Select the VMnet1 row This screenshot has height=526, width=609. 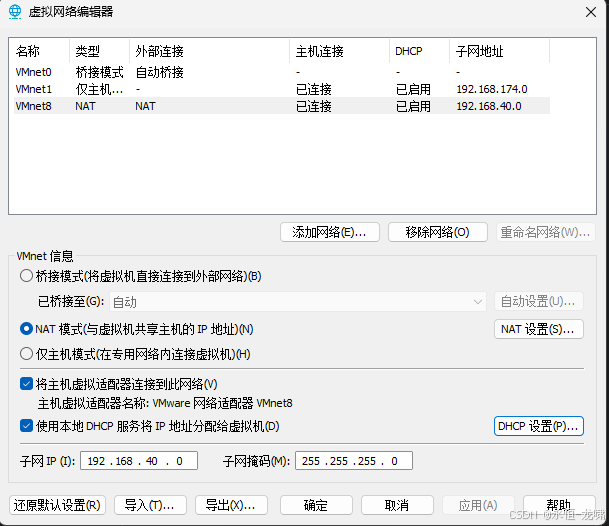[x=282, y=89]
